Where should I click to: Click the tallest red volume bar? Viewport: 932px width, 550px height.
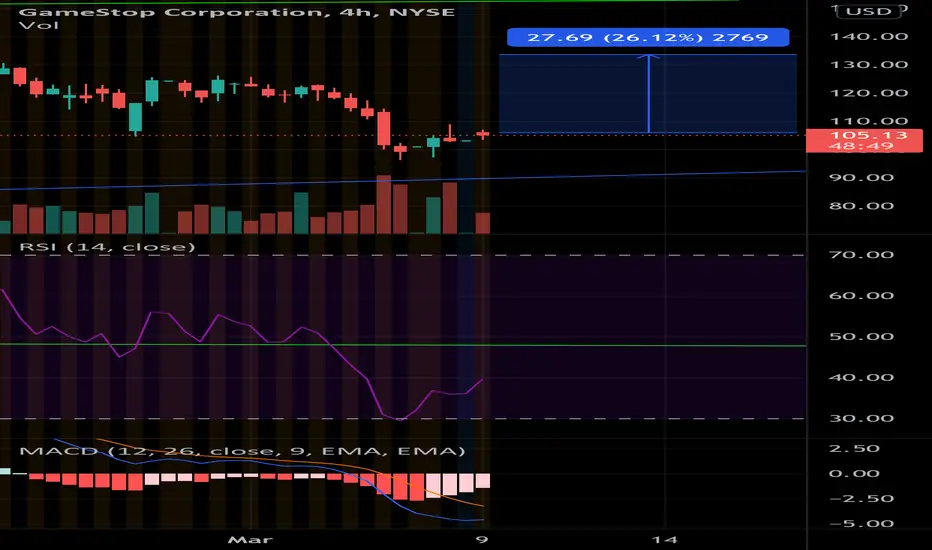[x=384, y=204]
